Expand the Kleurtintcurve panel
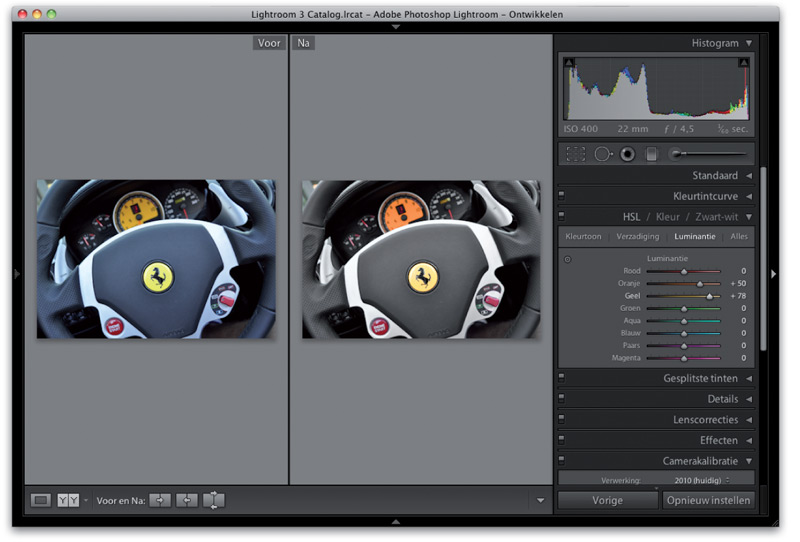 (x=749, y=196)
